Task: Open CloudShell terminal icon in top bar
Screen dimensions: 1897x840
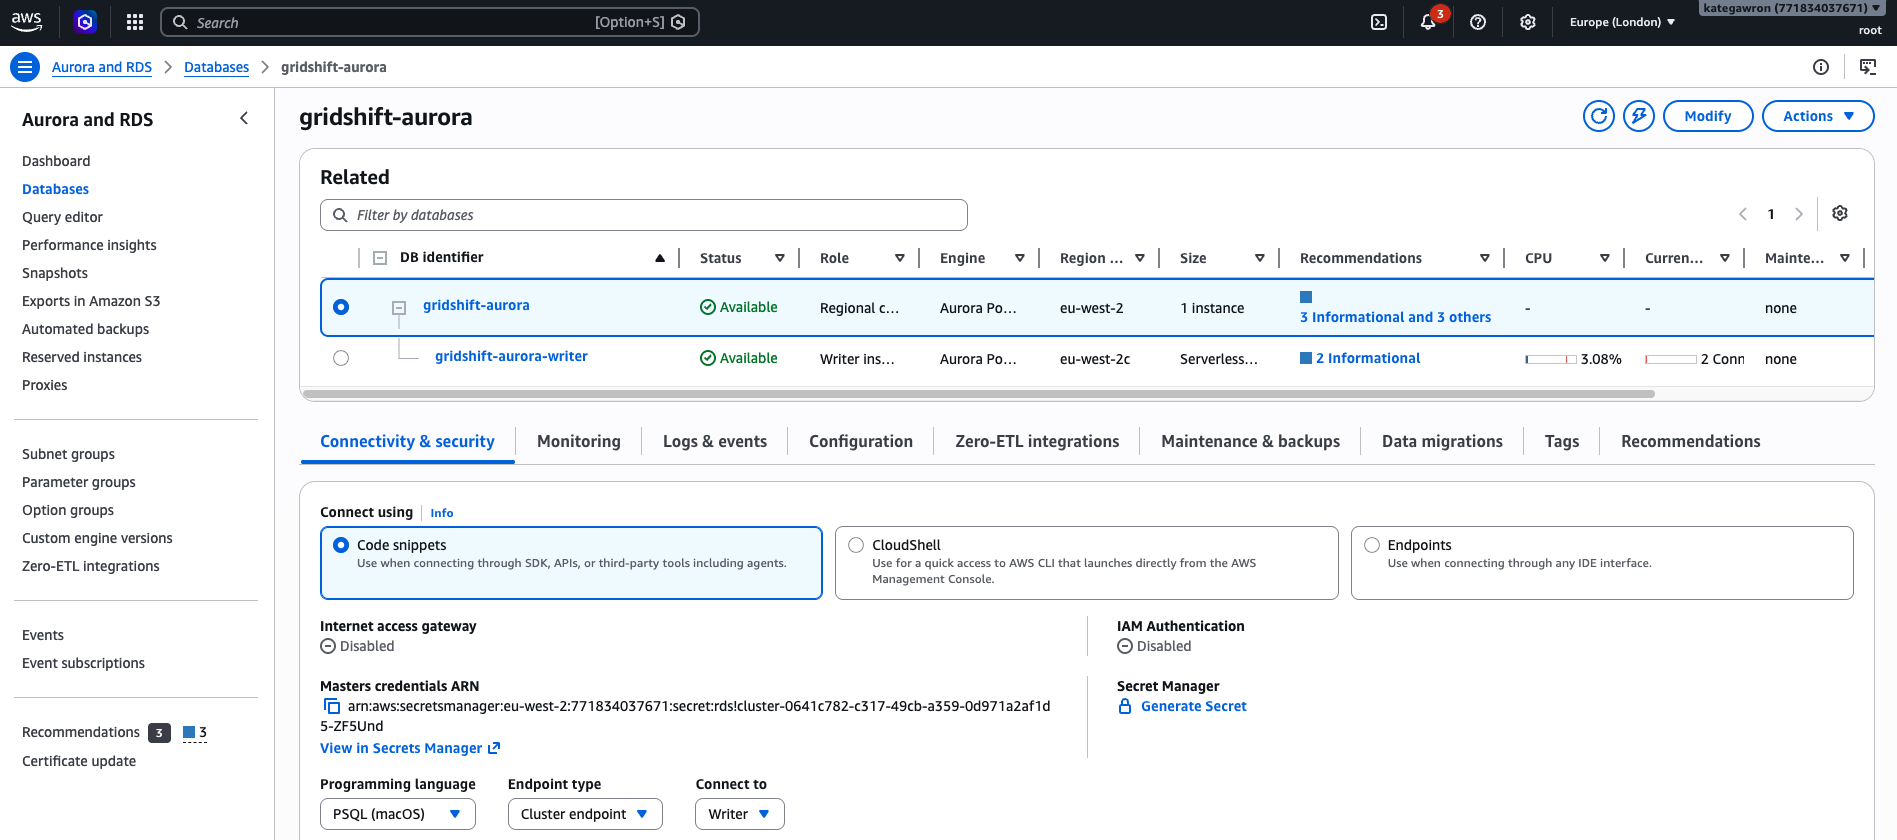Action: point(1379,22)
